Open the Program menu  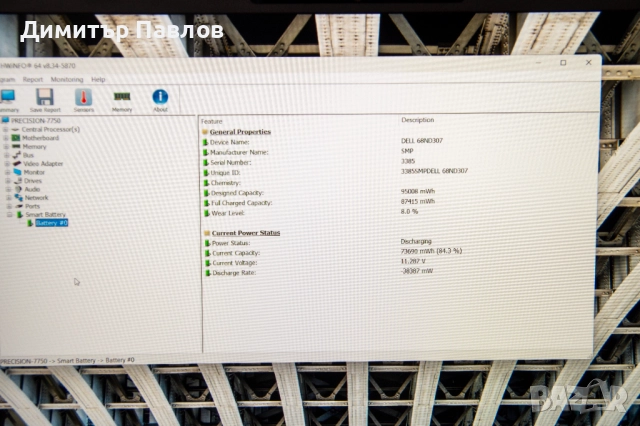tap(7, 80)
